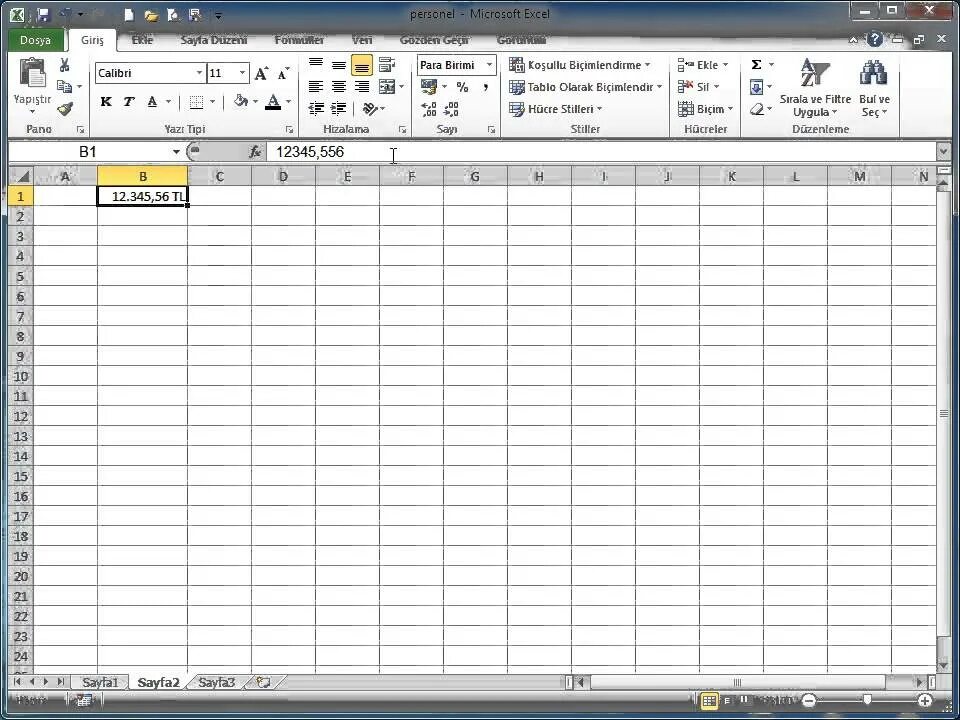Toggle align text left

coord(316,87)
